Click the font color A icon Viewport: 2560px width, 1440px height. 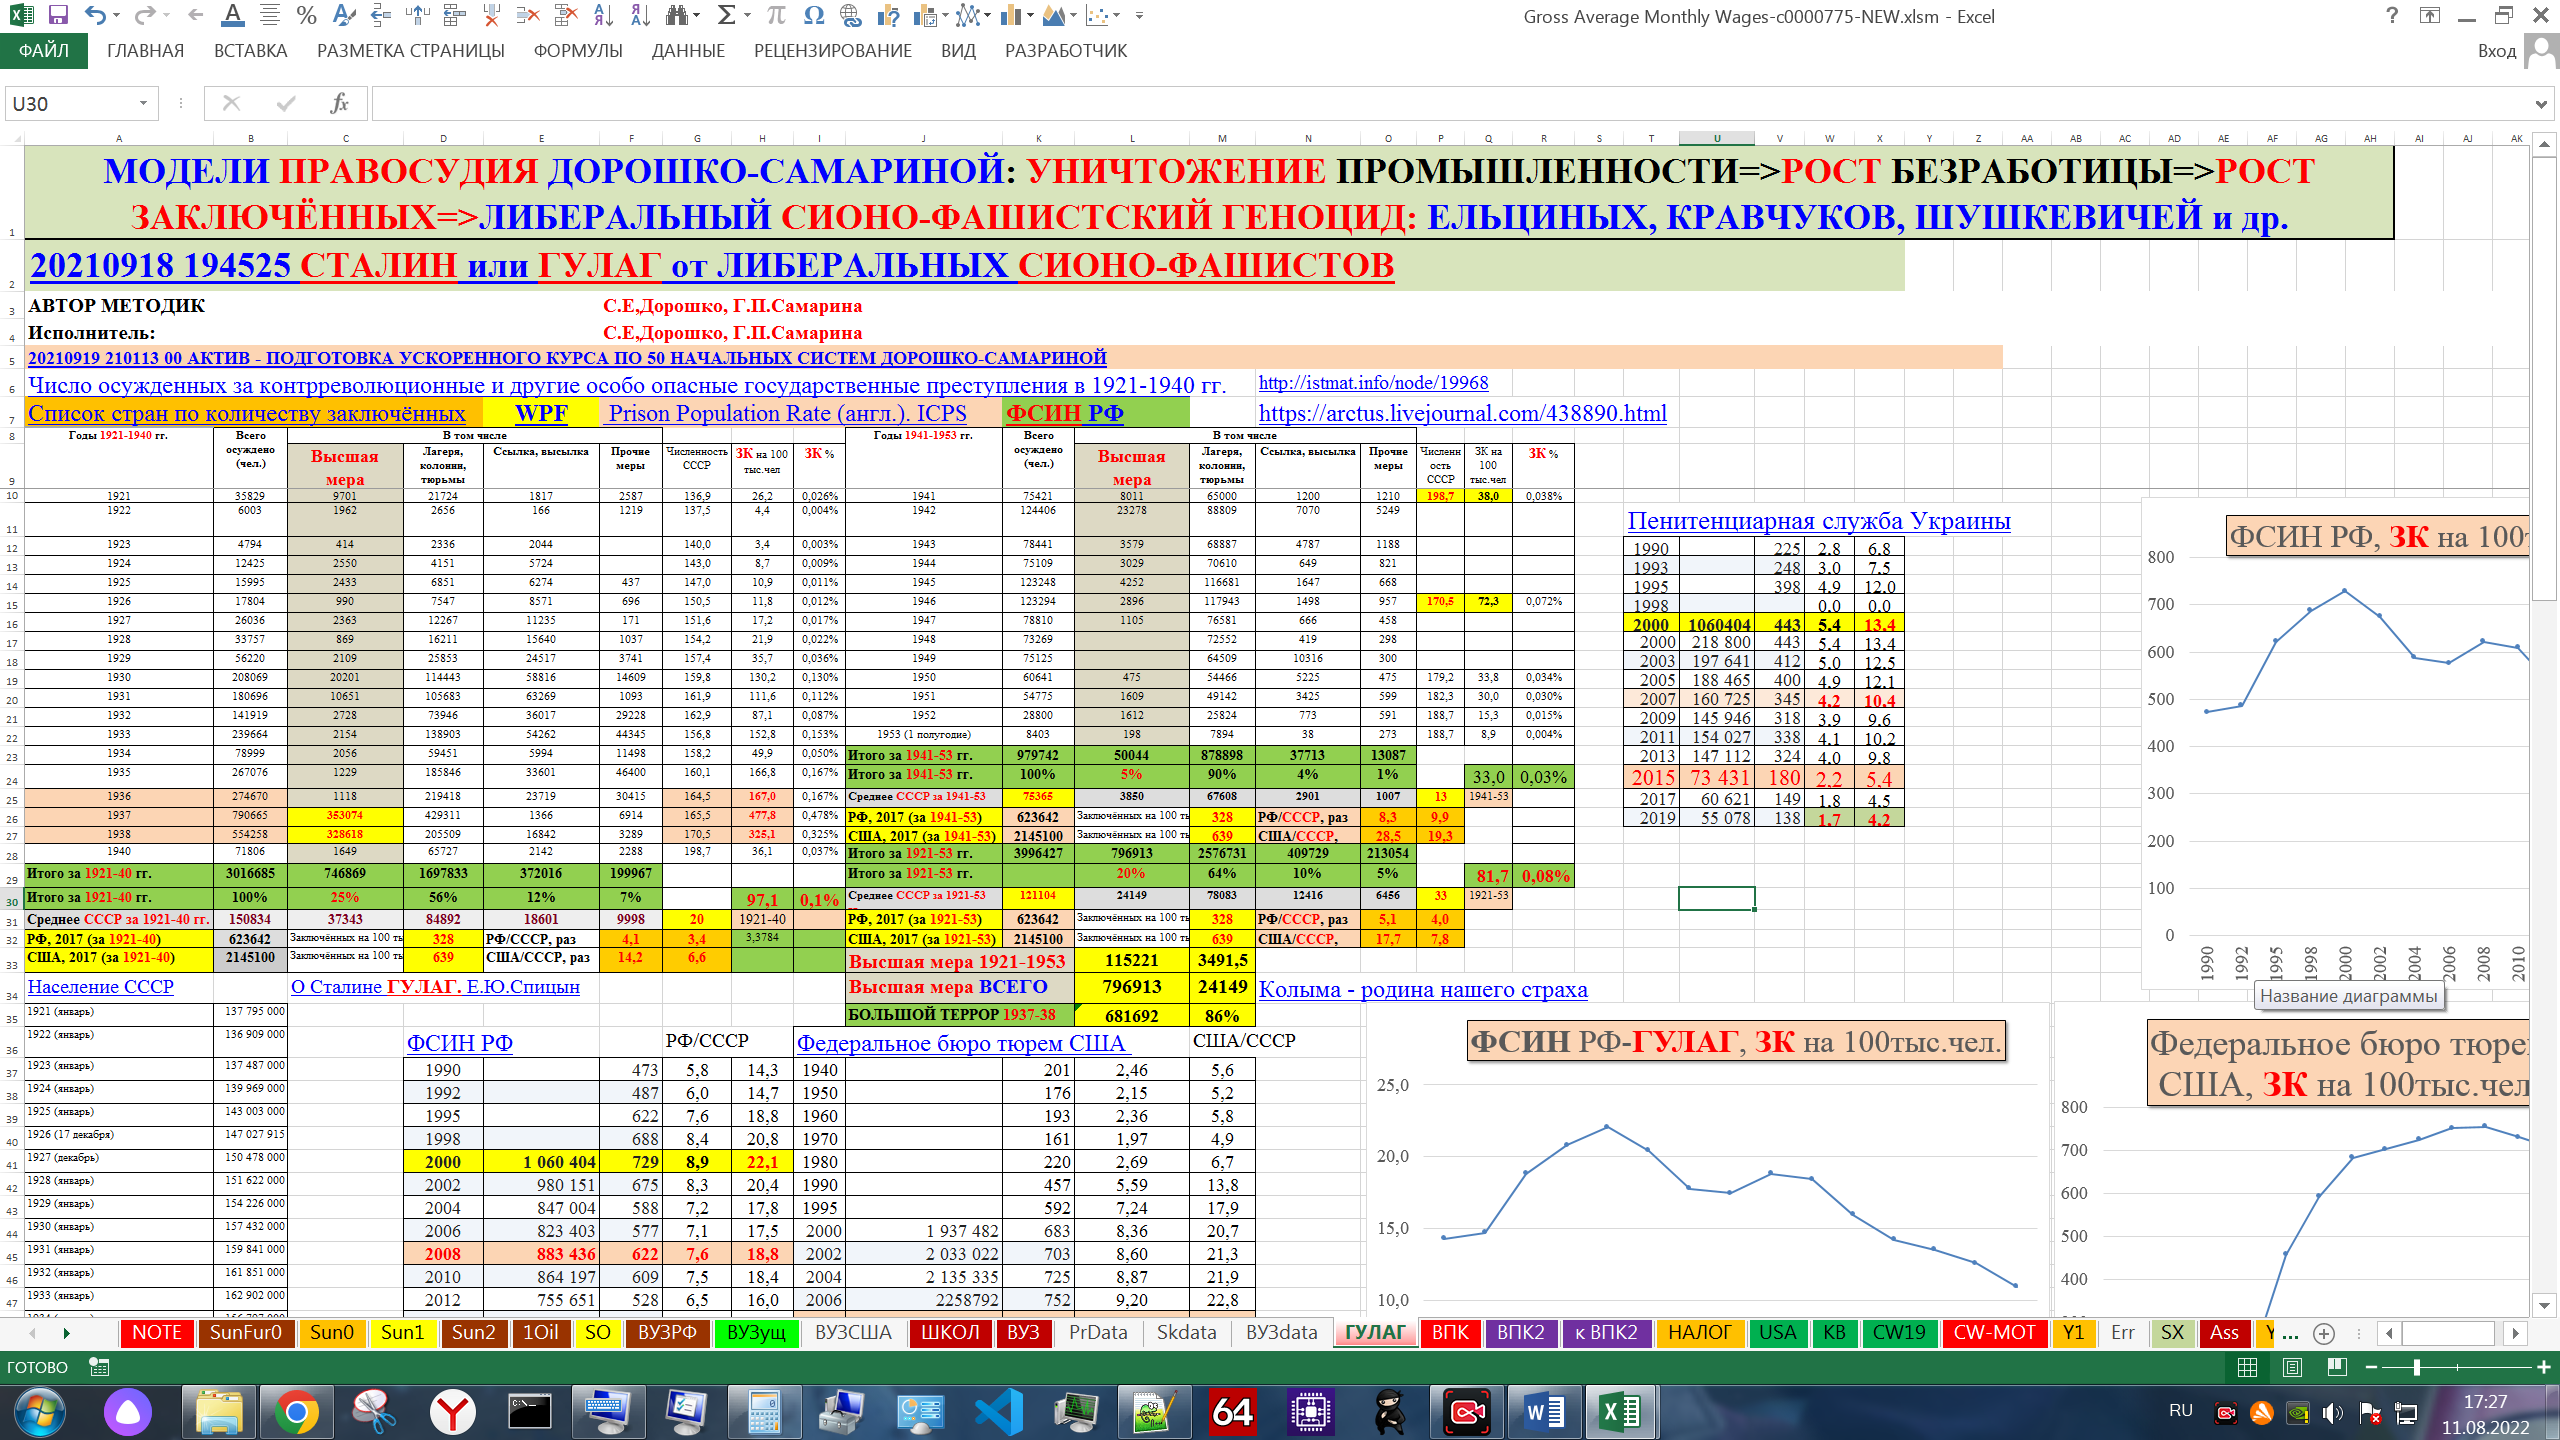pos(232,16)
